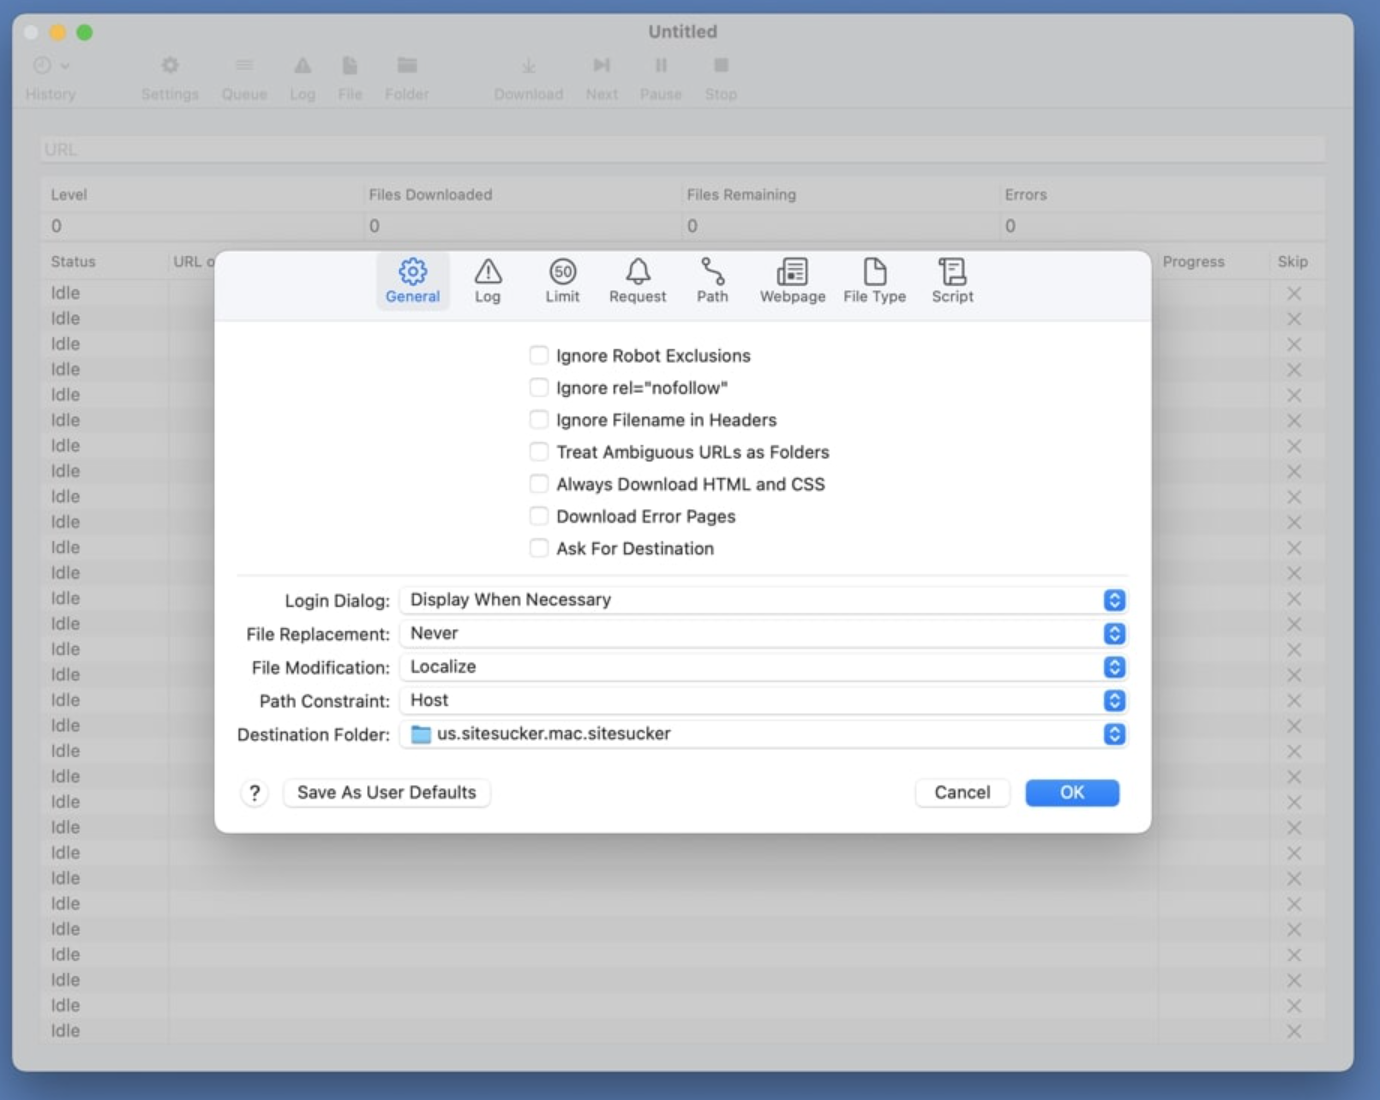Click the green zoom window button
Screen dimensions: 1380x1100
click(x=85, y=32)
